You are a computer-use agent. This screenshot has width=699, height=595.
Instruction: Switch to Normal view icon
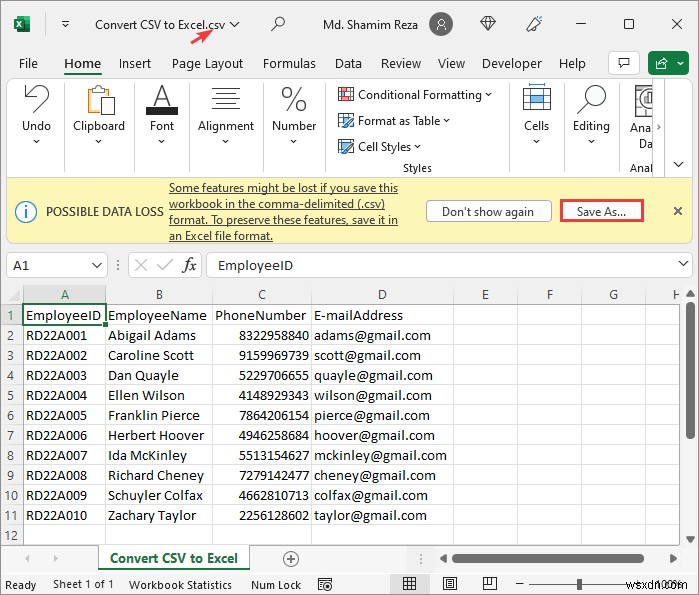tap(409, 583)
